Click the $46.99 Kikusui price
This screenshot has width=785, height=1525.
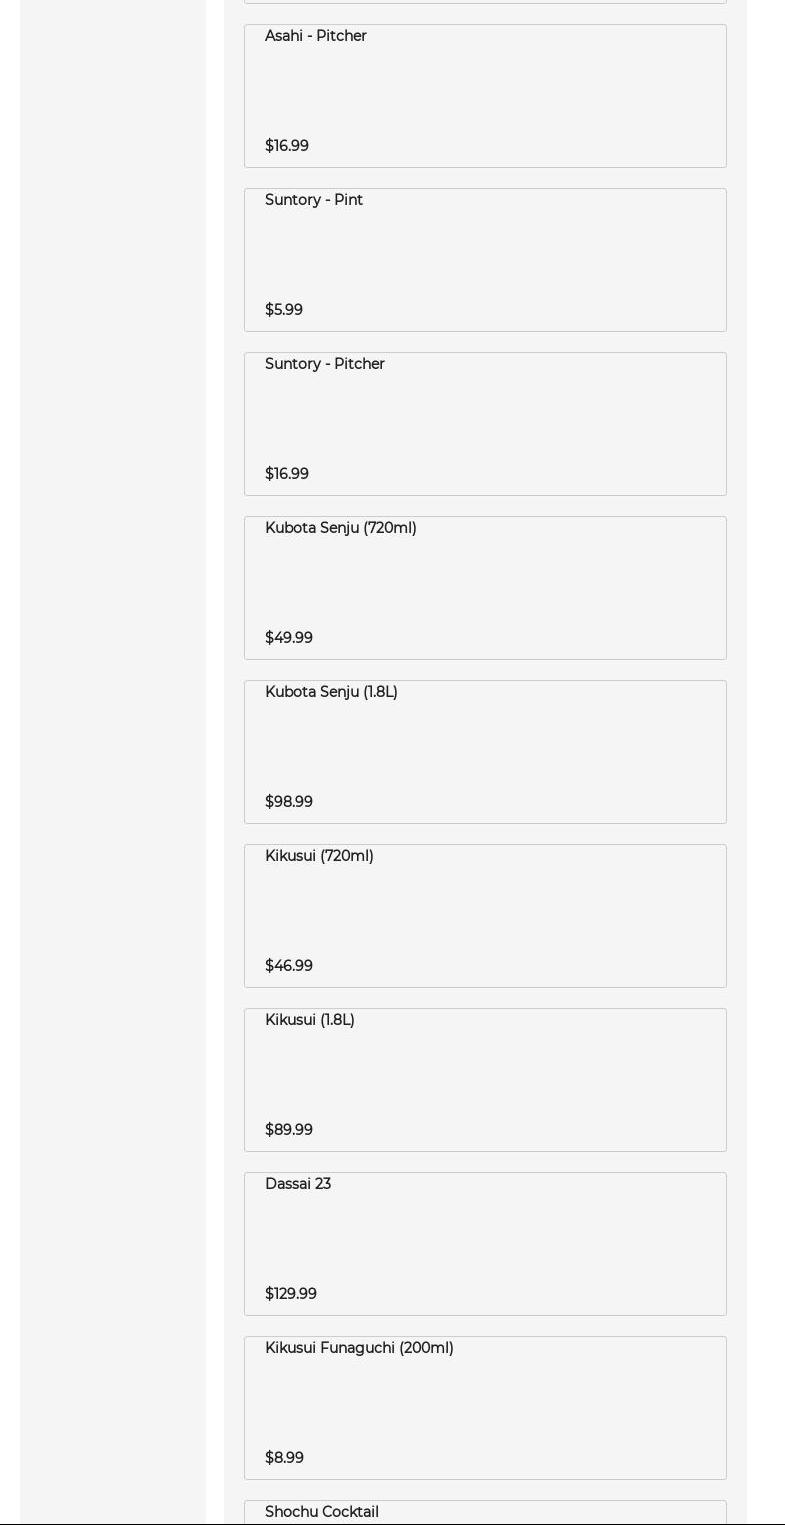tap(289, 966)
